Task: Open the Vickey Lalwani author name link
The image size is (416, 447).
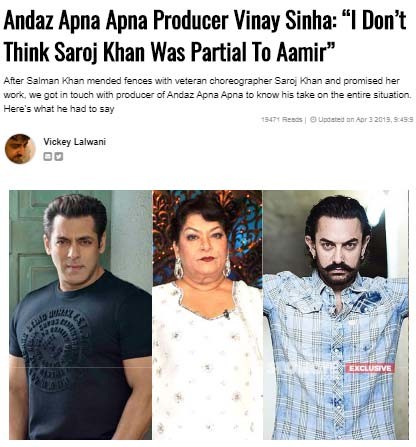Action: coord(74,141)
